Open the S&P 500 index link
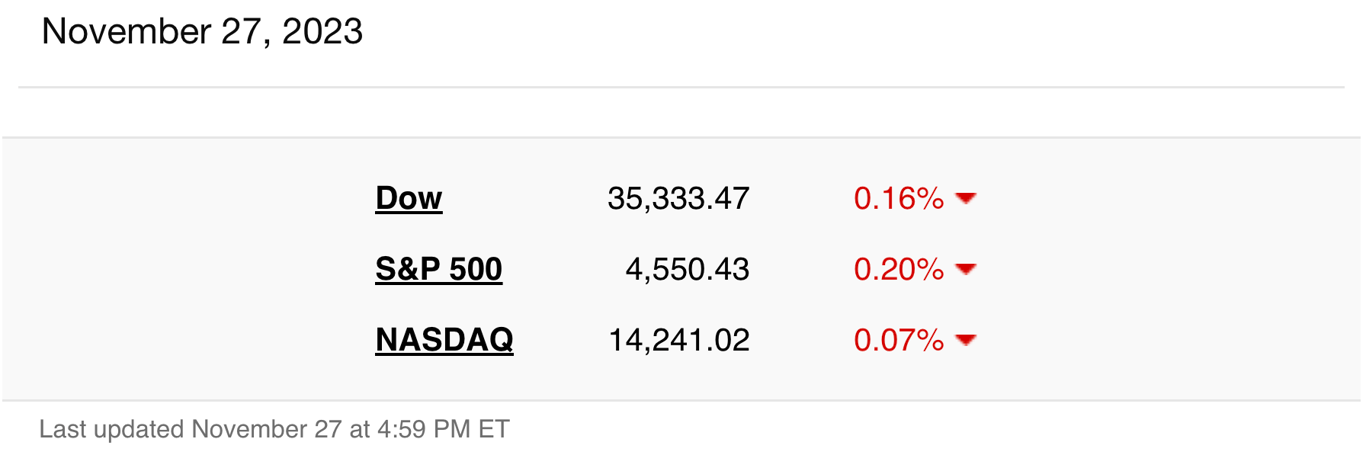 click(438, 269)
